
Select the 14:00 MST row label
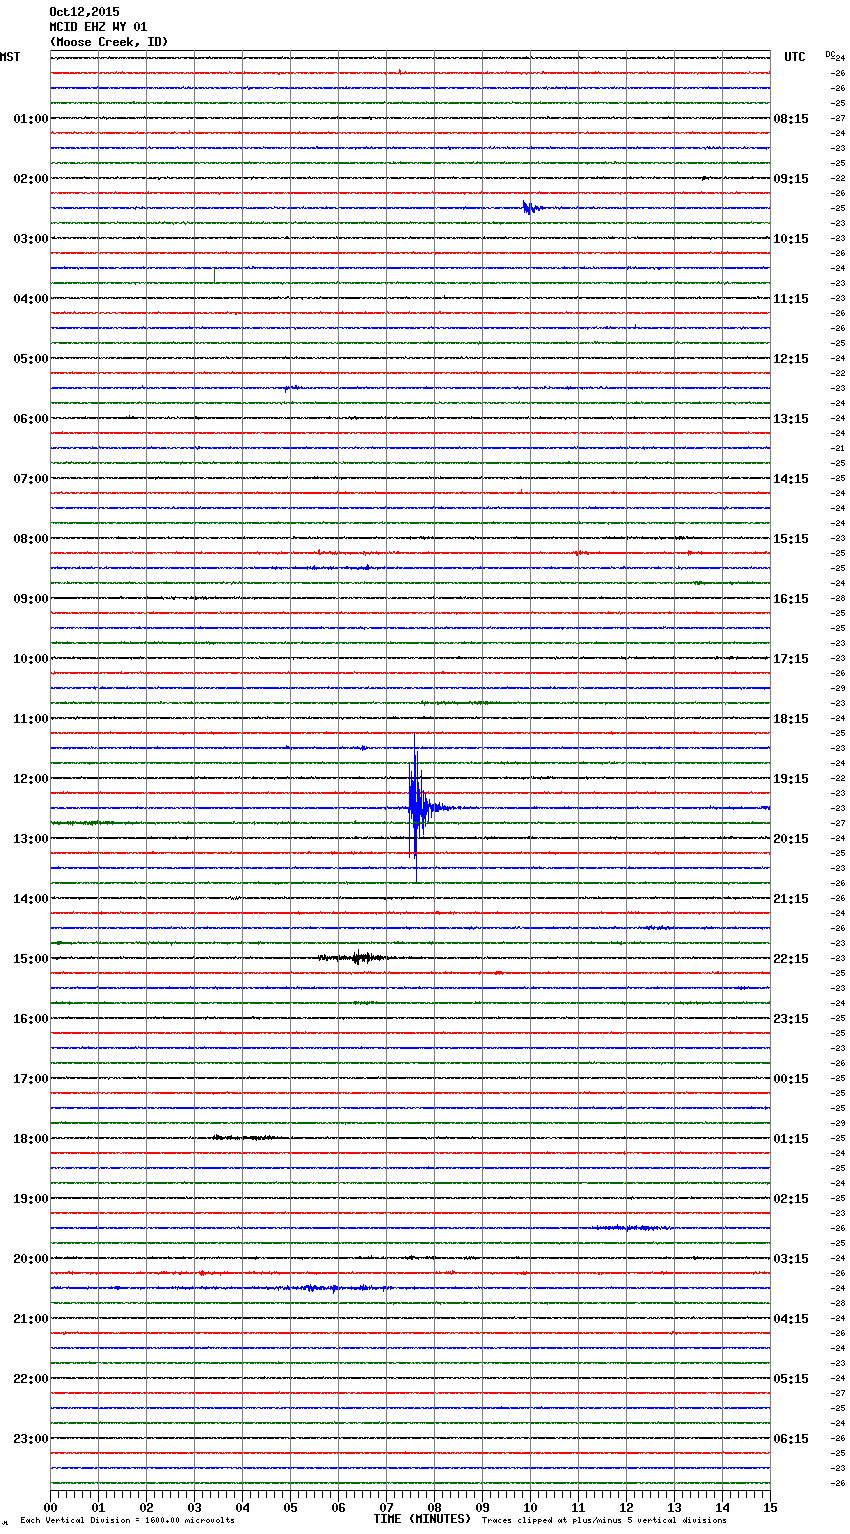30,898
